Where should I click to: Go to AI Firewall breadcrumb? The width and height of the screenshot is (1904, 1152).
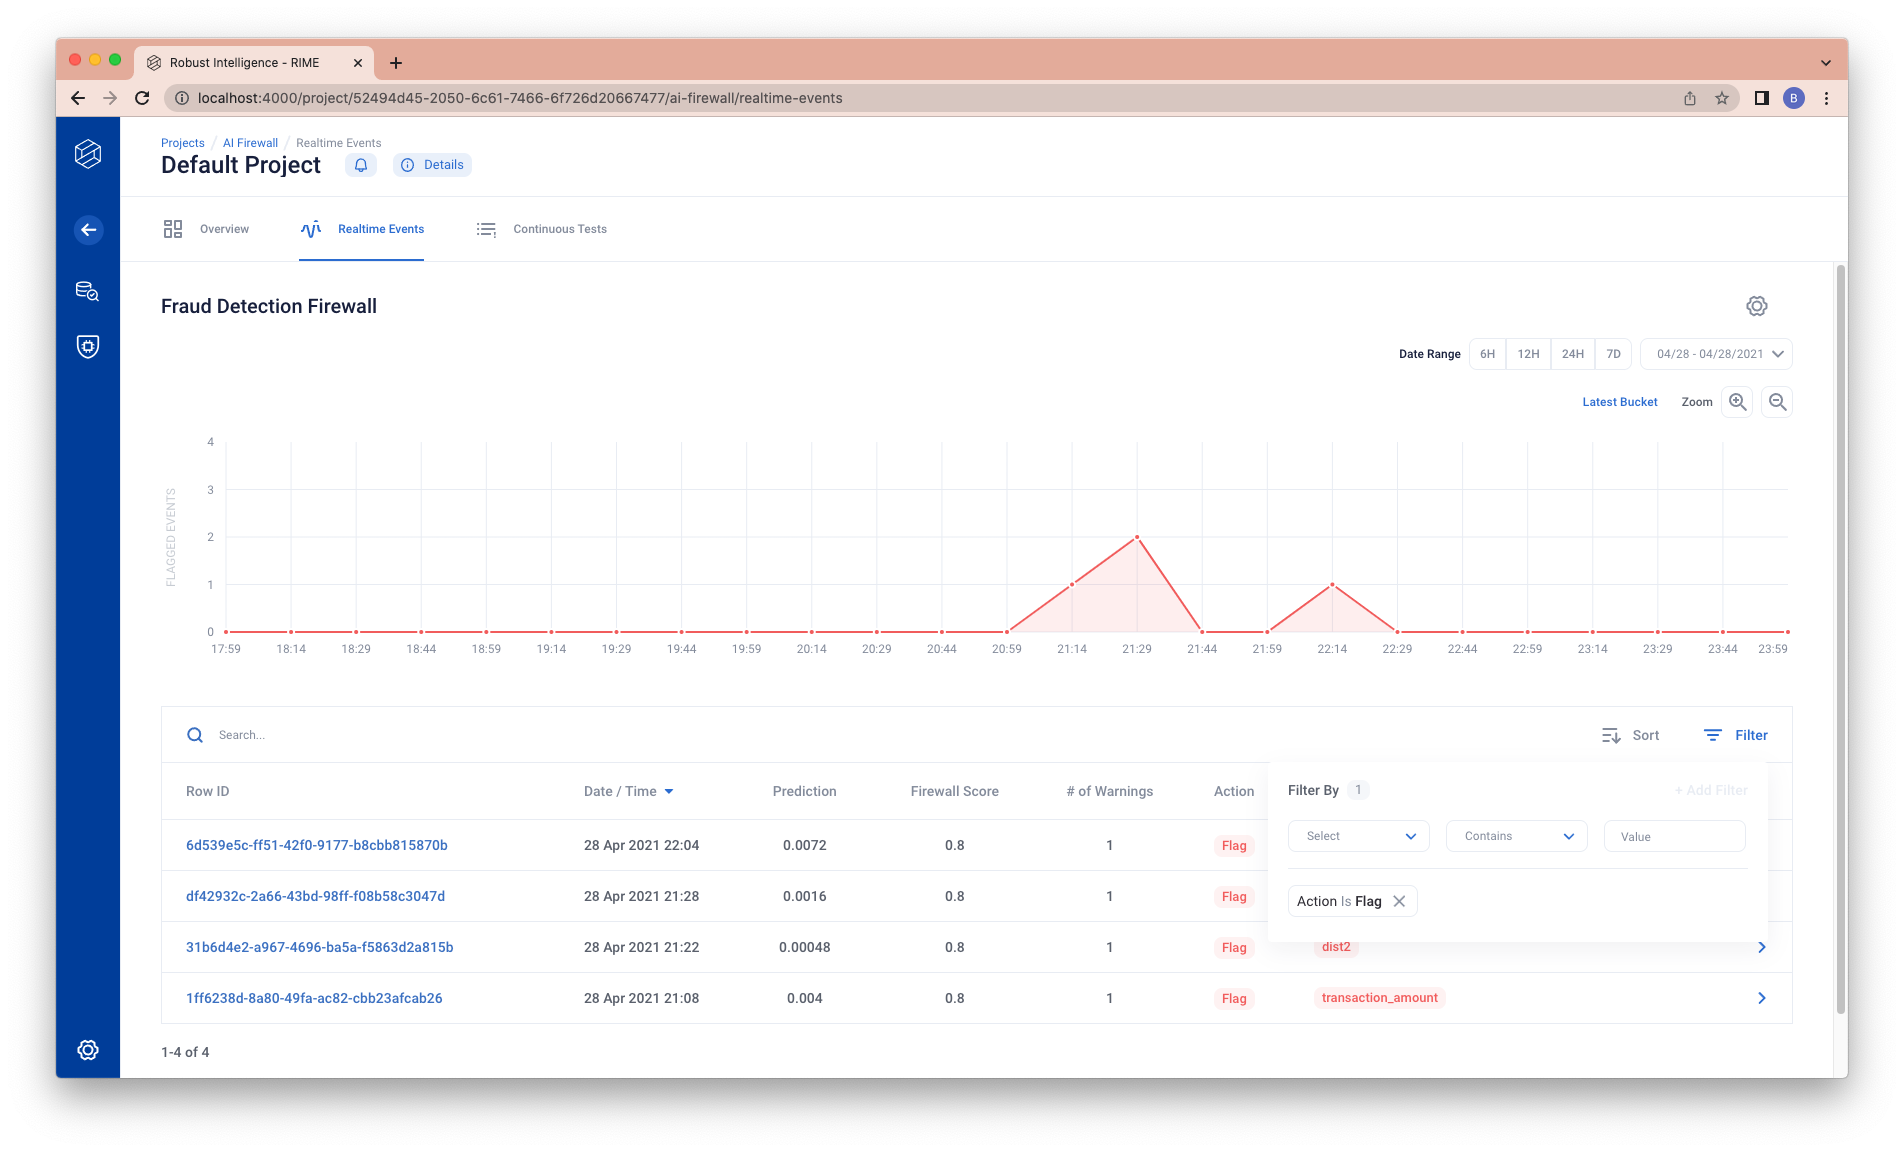[250, 143]
